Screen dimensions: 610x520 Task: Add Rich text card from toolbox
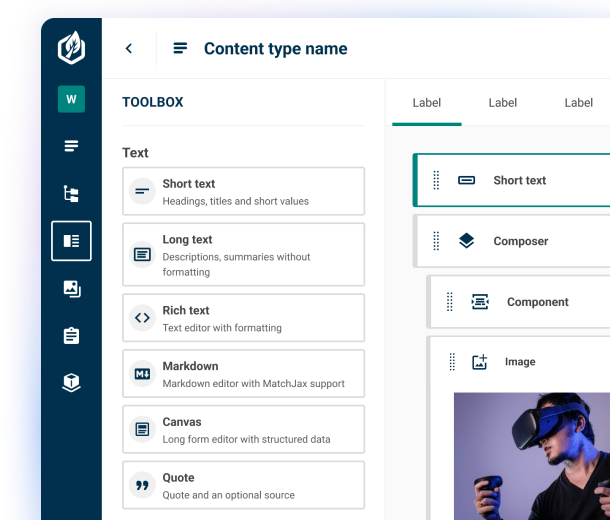click(x=244, y=318)
